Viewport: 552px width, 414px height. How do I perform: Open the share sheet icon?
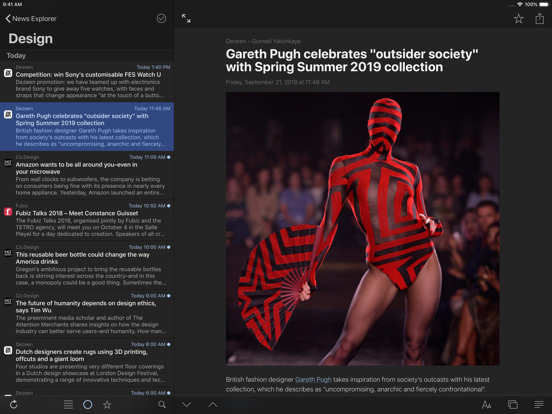[539, 18]
